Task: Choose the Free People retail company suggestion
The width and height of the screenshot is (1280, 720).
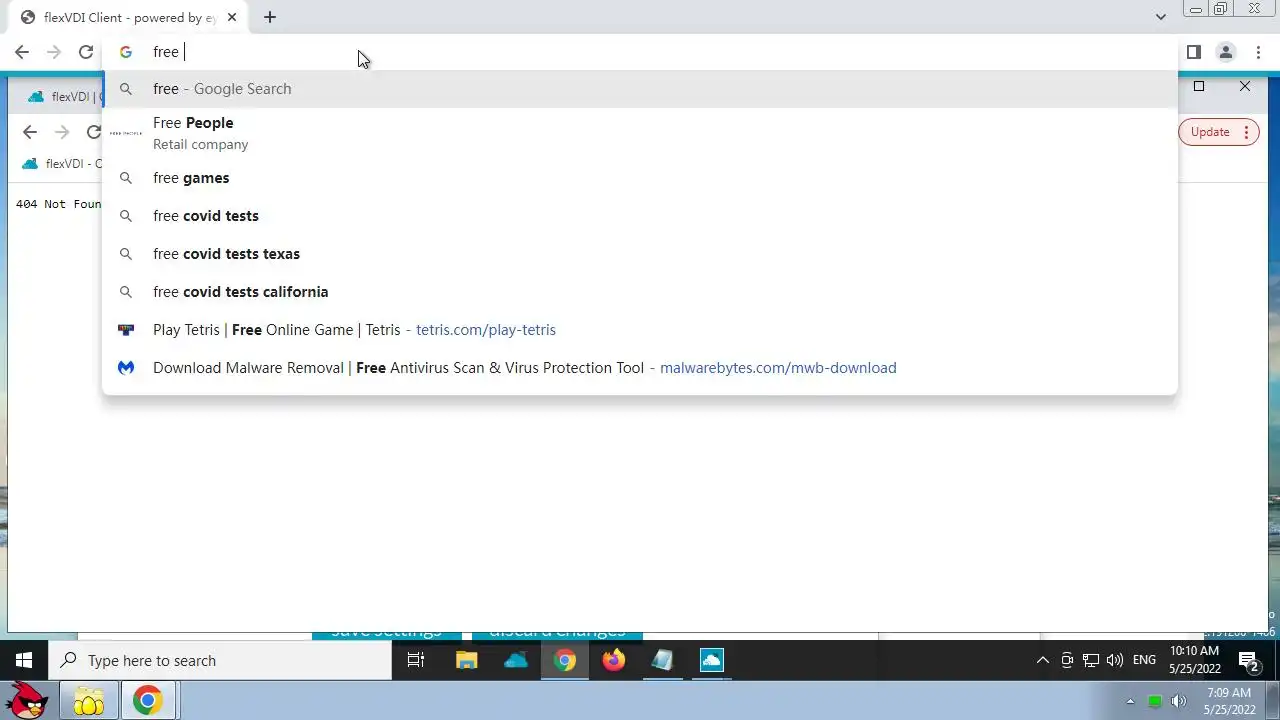Action: (640, 133)
